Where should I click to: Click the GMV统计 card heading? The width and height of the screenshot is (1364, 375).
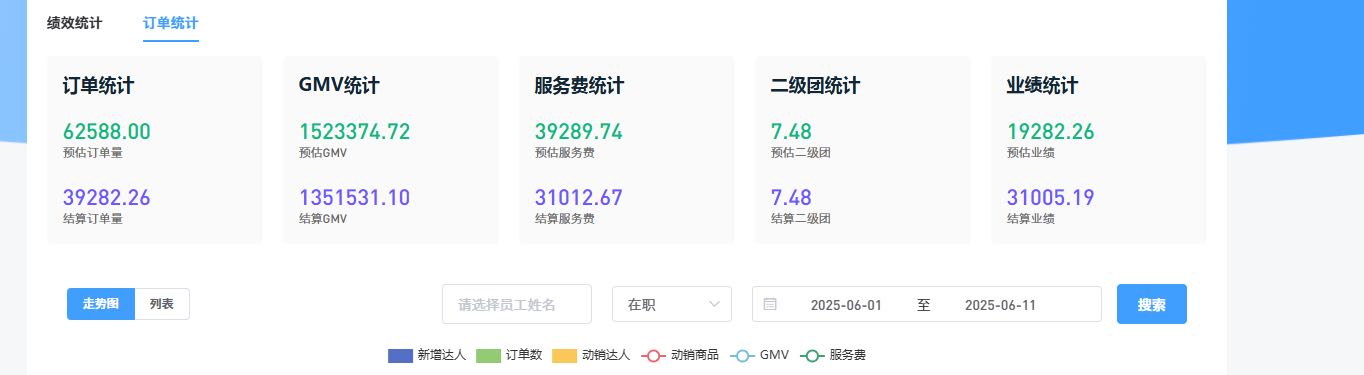pyautogui.click(x=339, y=86)
